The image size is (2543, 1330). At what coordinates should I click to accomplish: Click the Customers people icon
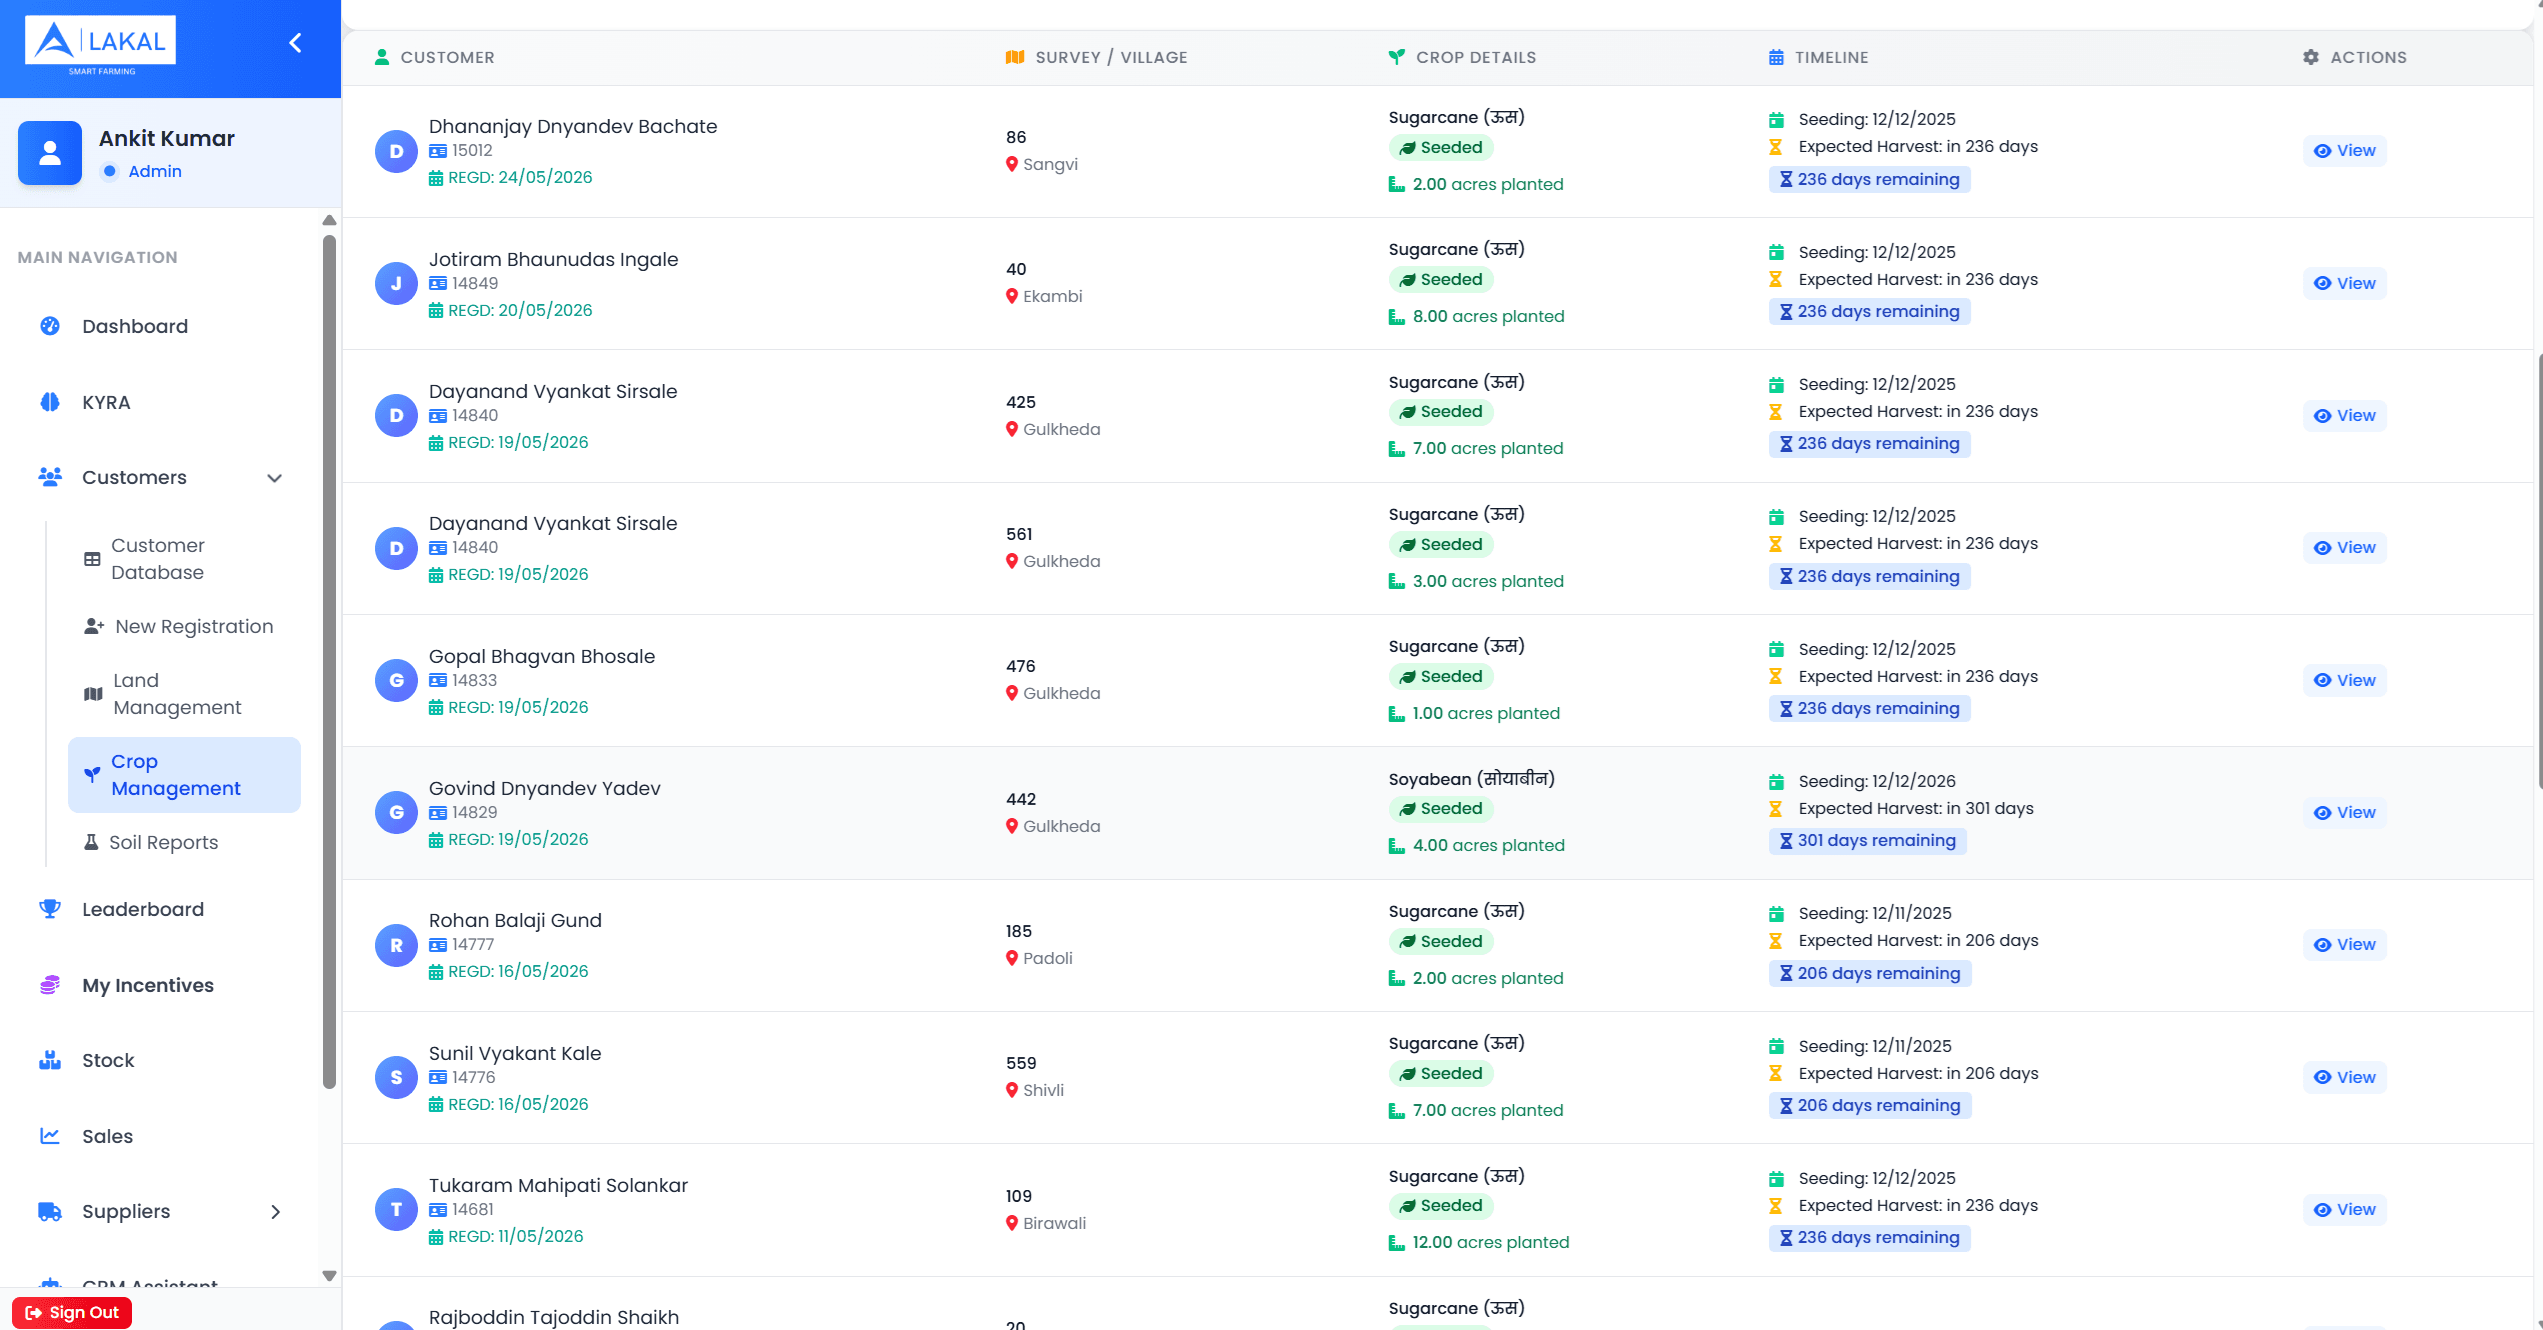pyautogui.click(x=50, y=477)
